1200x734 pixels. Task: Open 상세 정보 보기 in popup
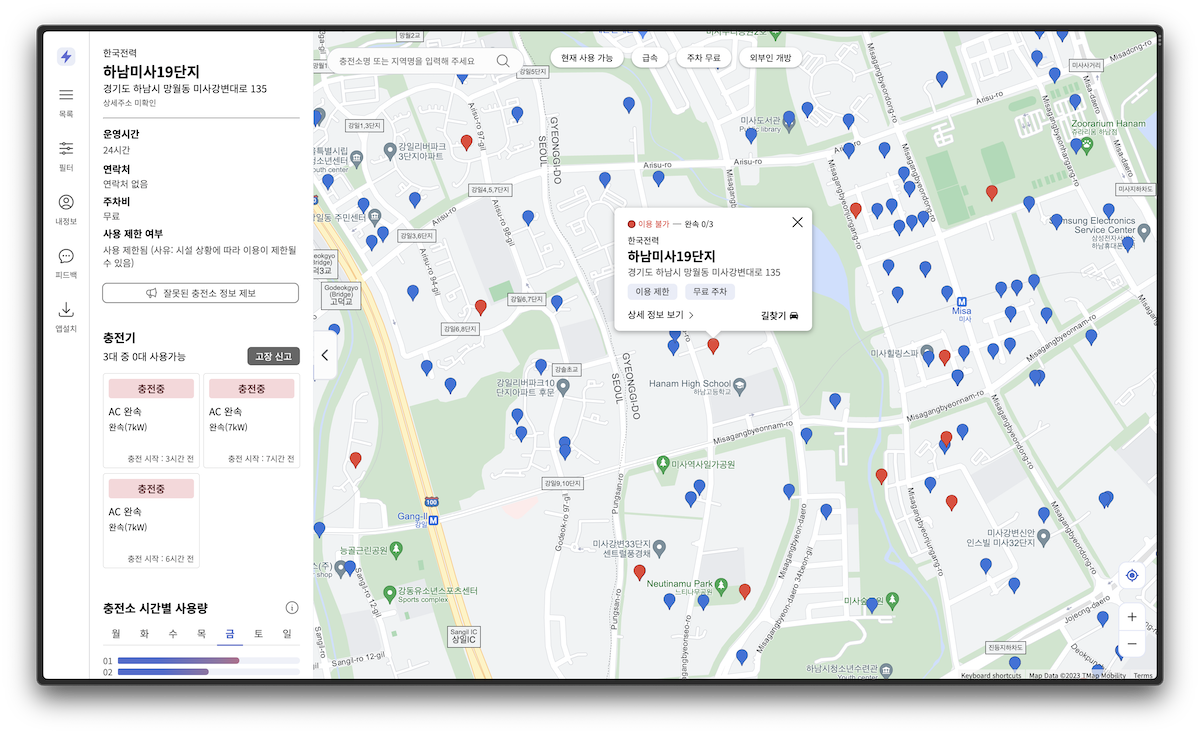click(x=661, y=315)
